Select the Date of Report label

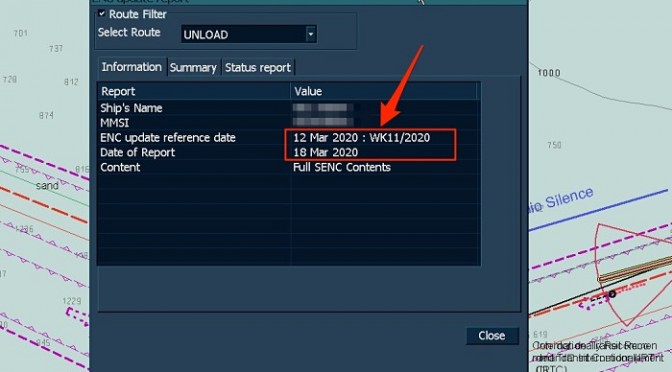point(138,153)
